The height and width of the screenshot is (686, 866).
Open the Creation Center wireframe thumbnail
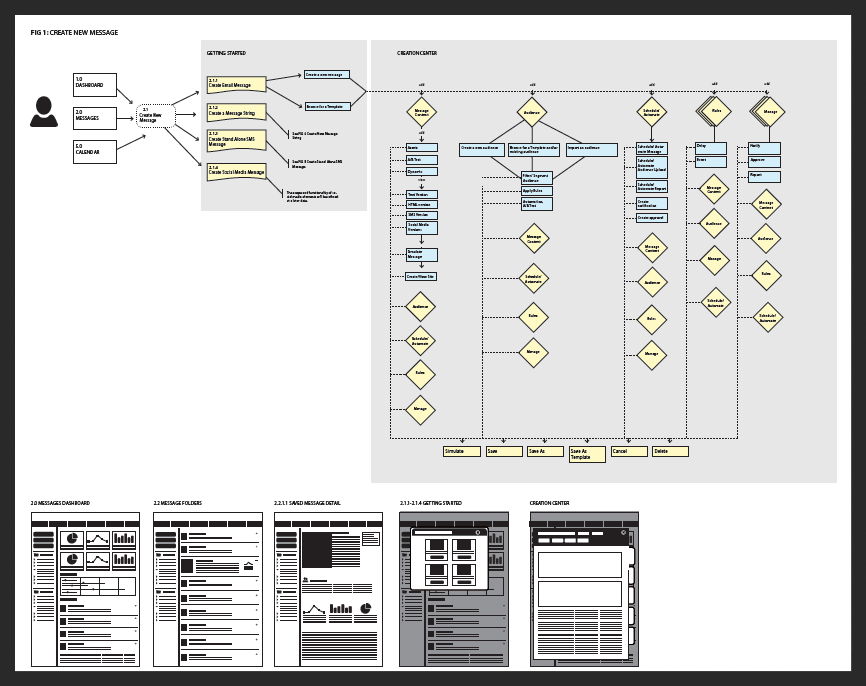(x=584, y=589)
